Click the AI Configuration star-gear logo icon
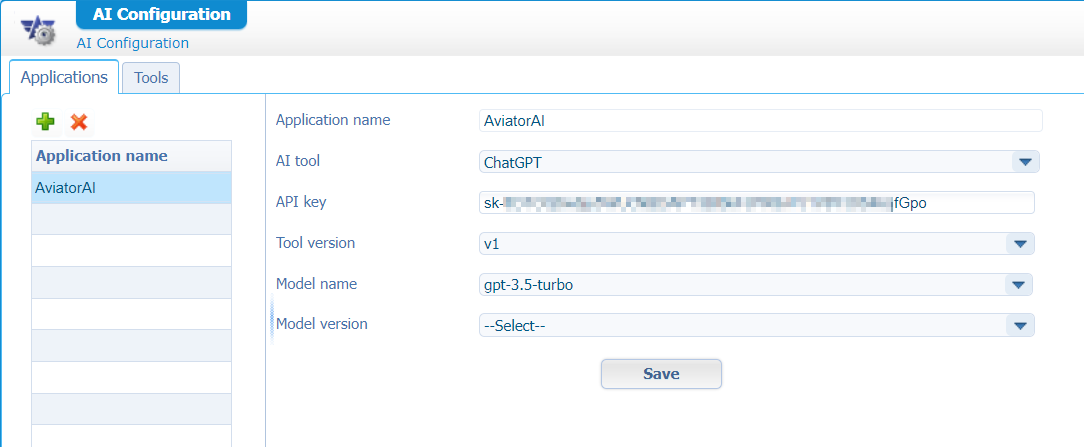The image size is (1084, 447). 38,30
